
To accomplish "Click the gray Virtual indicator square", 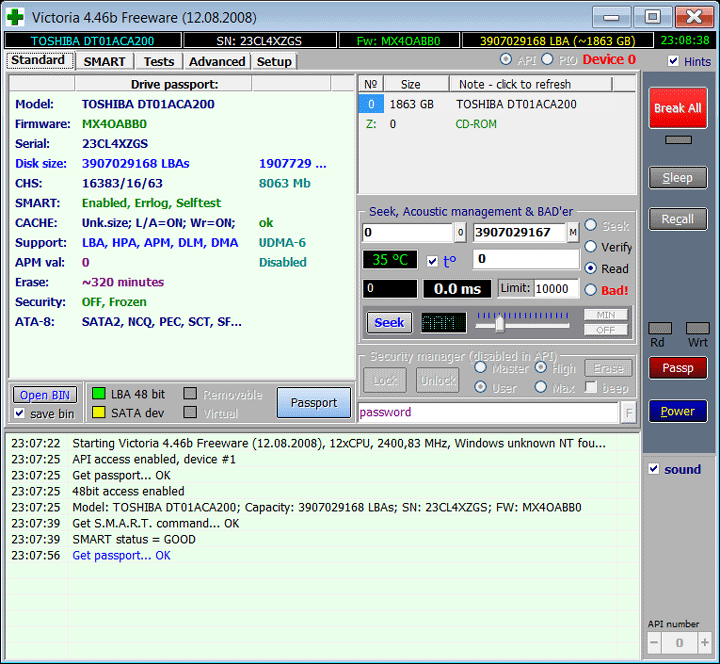I will tap(190, 412).
